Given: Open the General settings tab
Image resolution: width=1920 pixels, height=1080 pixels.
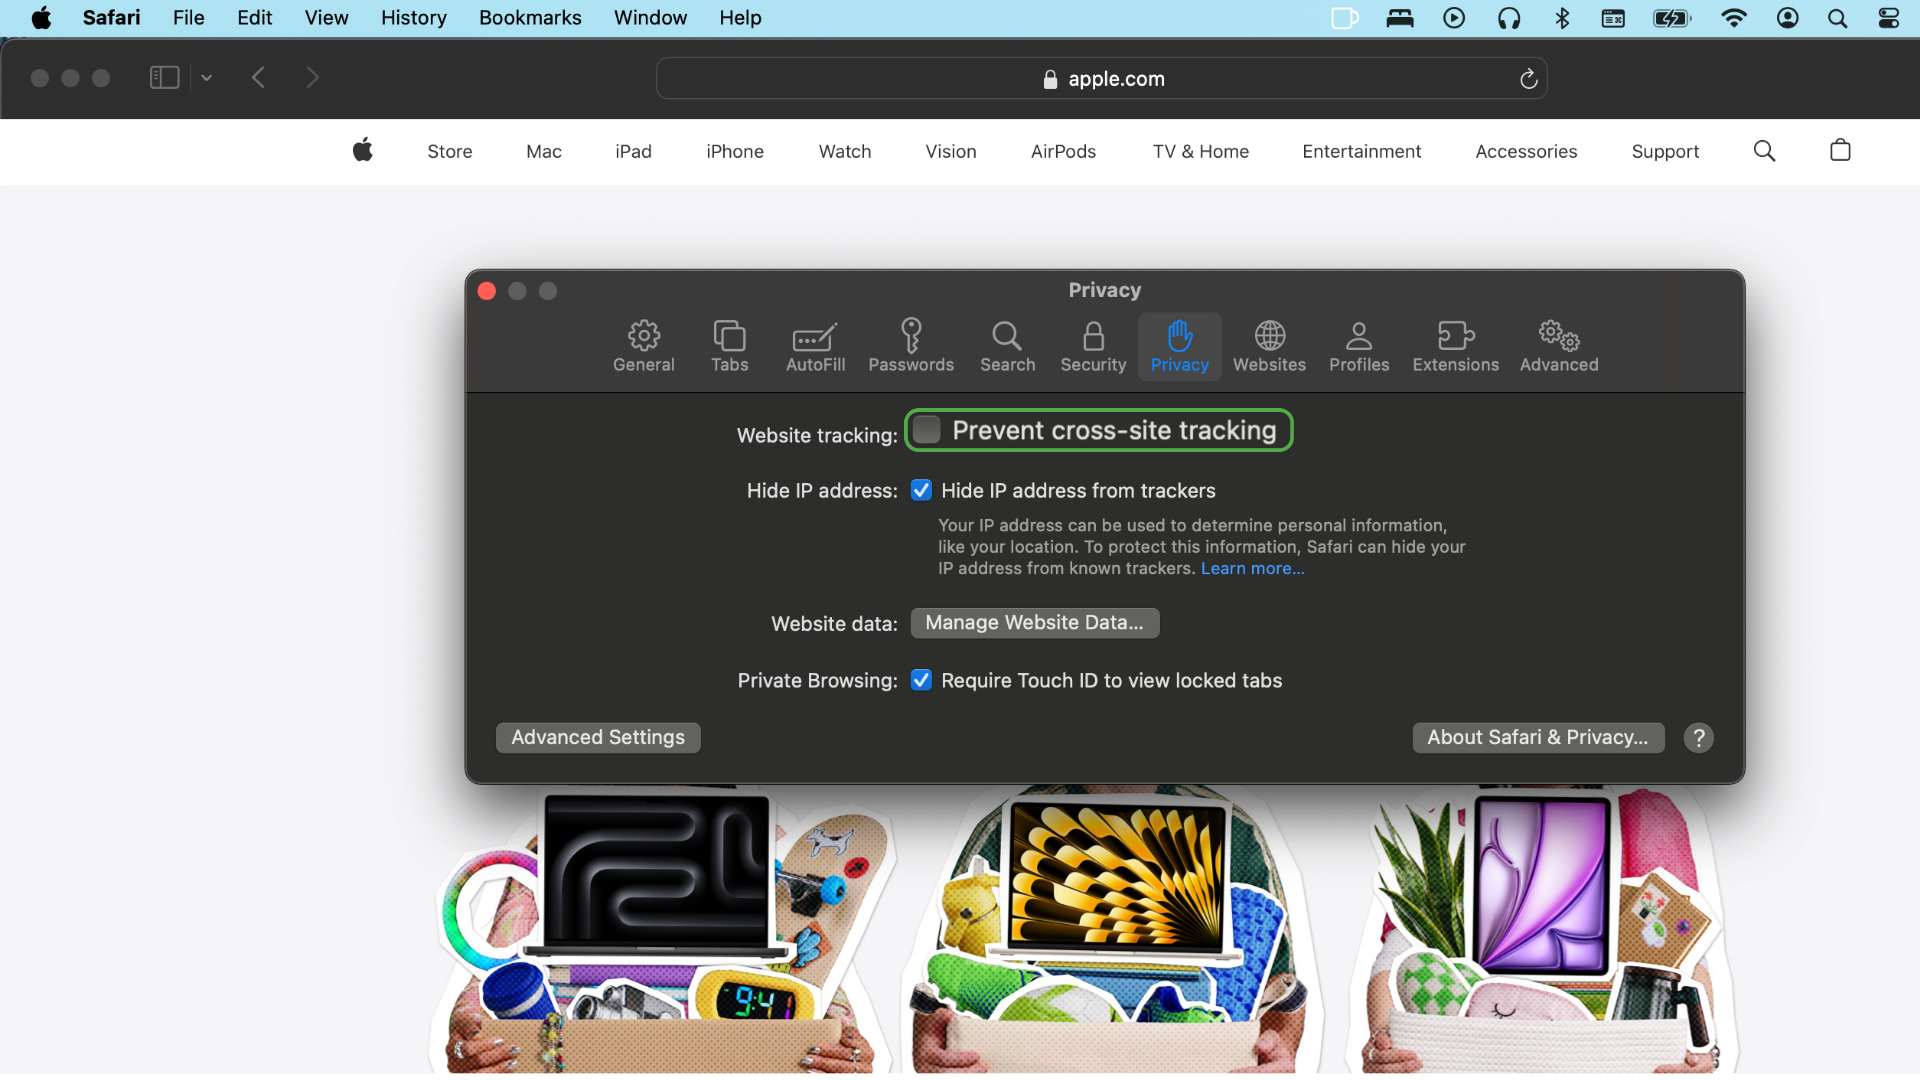Looking at the screenshot, I should coord(644,346).
